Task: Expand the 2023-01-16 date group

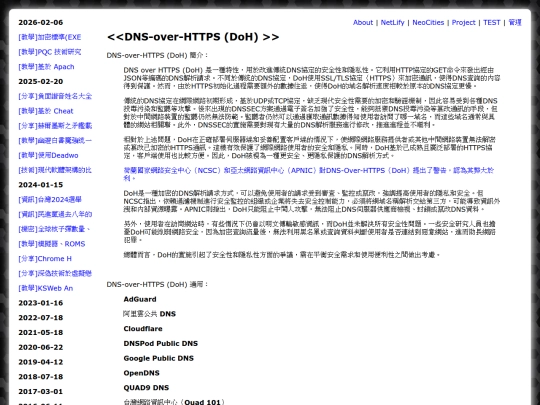Action: point(41,303)
